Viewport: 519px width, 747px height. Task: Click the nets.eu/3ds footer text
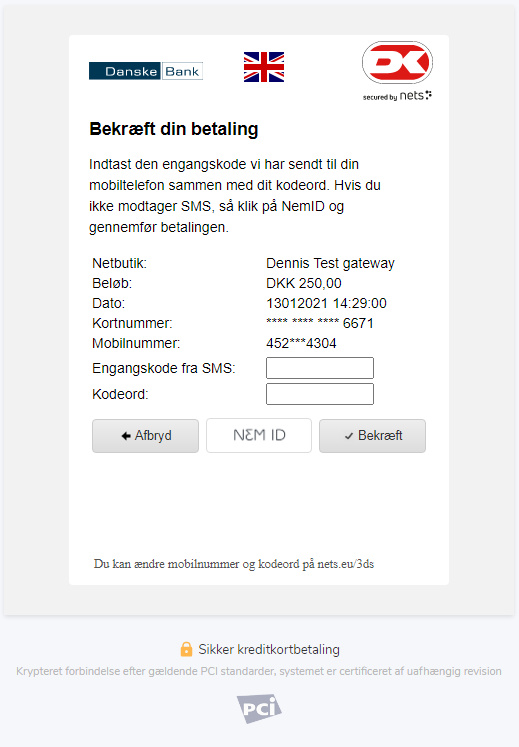[346, 564]
